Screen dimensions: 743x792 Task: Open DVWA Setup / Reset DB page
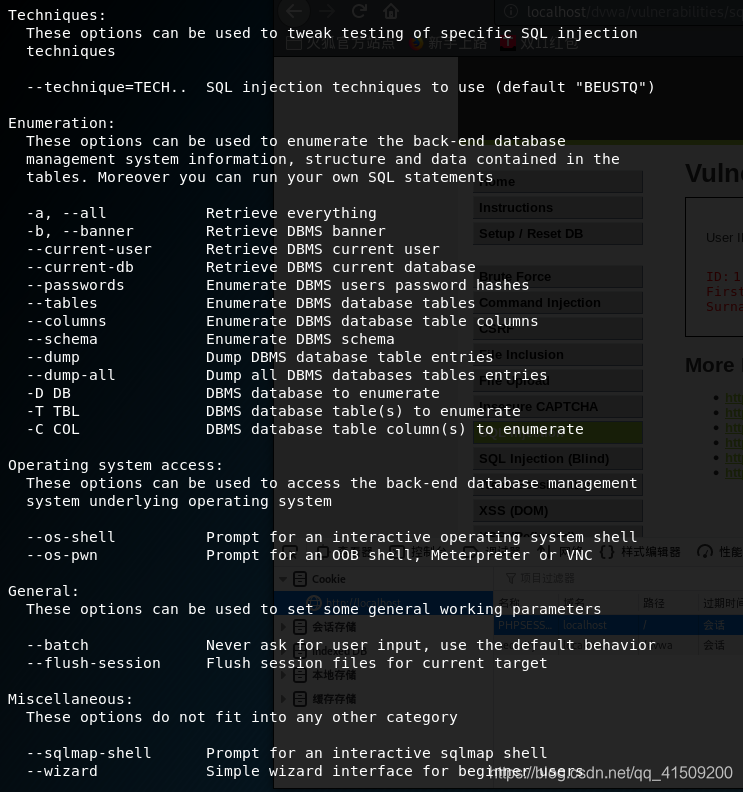558,234
